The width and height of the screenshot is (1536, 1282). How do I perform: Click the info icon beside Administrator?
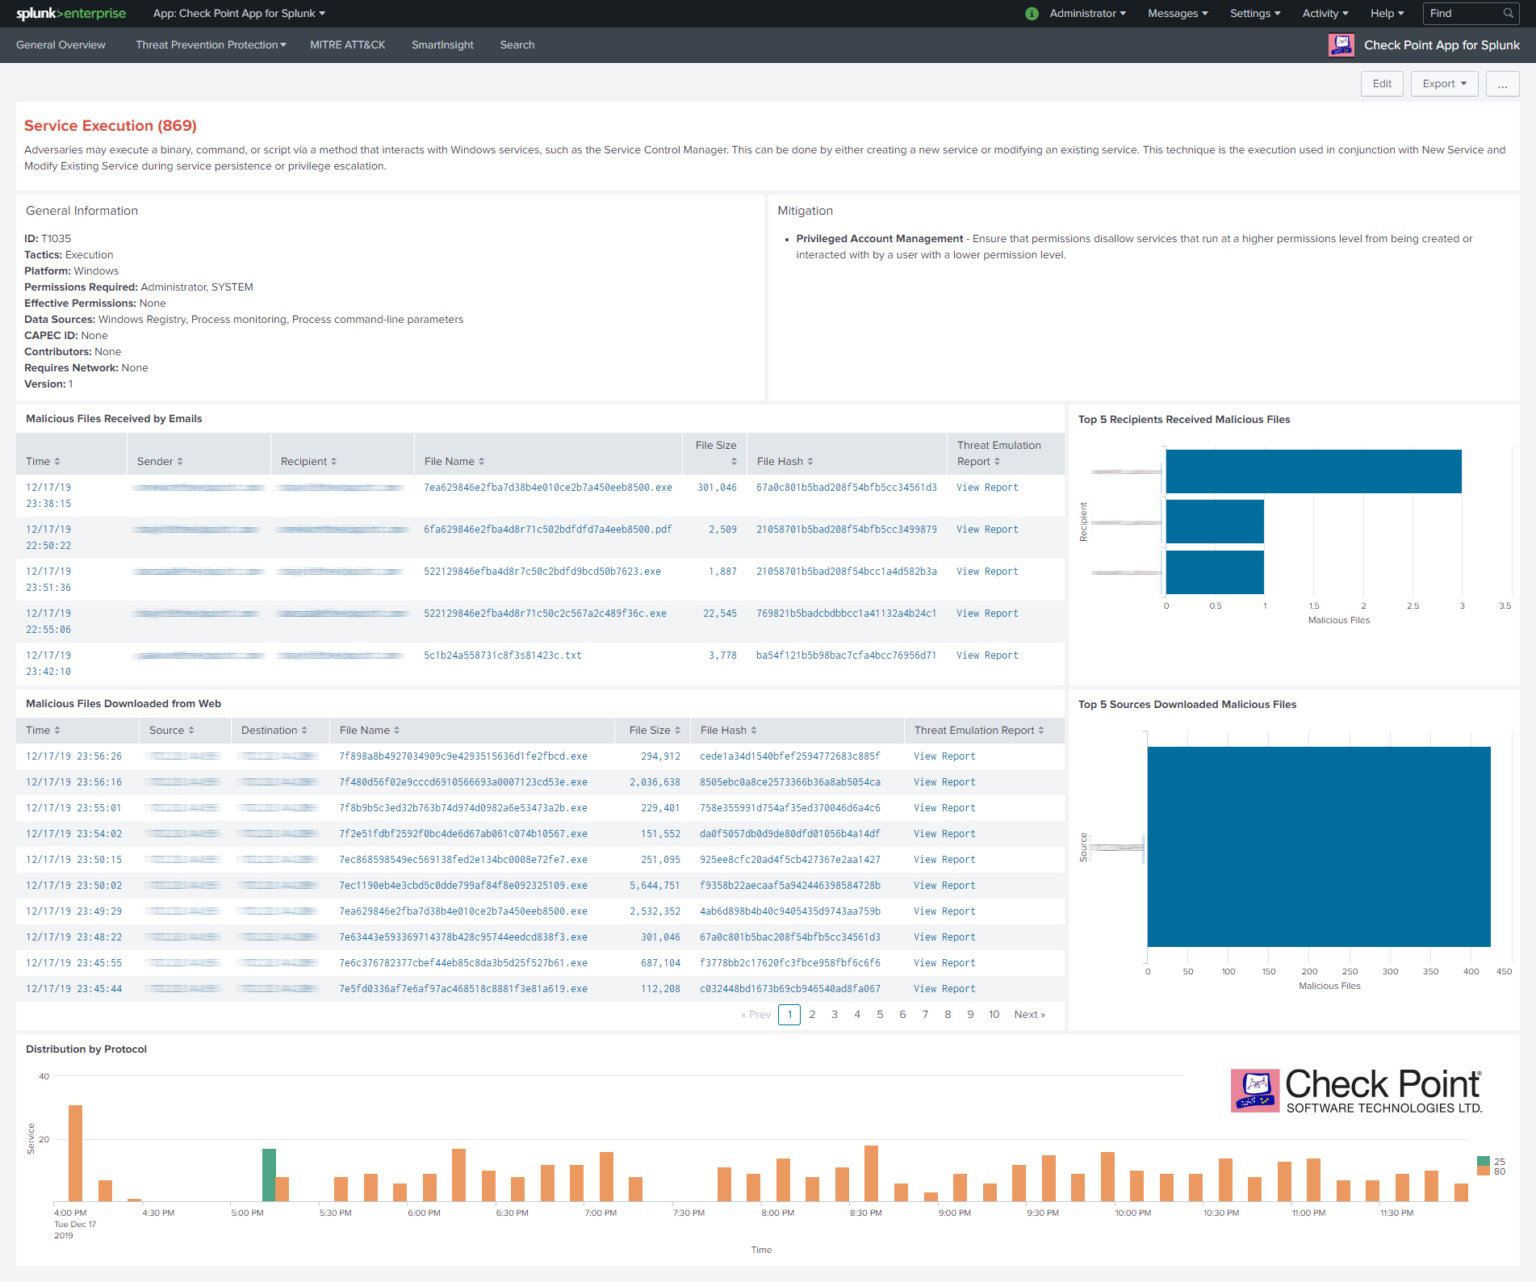[1031, 13]
